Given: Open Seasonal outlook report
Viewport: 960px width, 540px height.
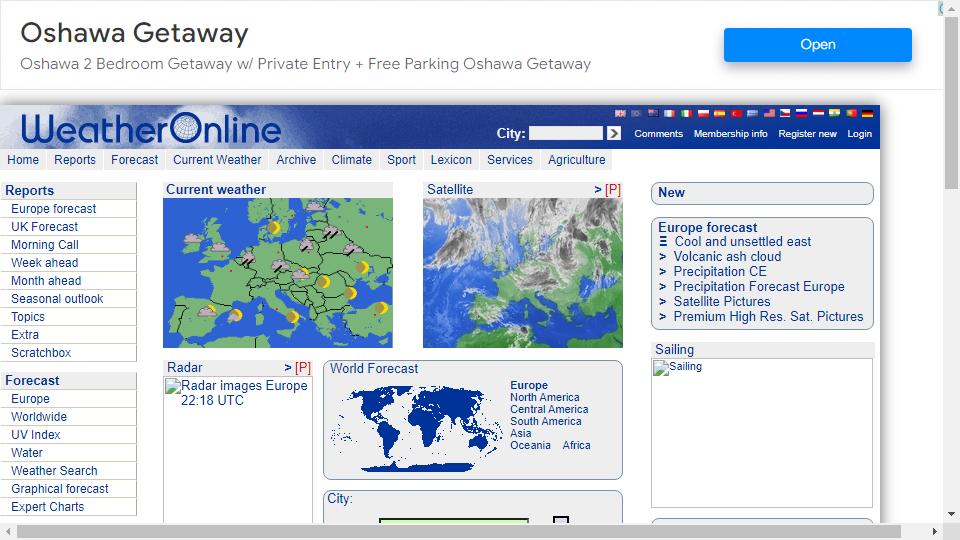Looking at the screenshot, I should coord(57,299).
